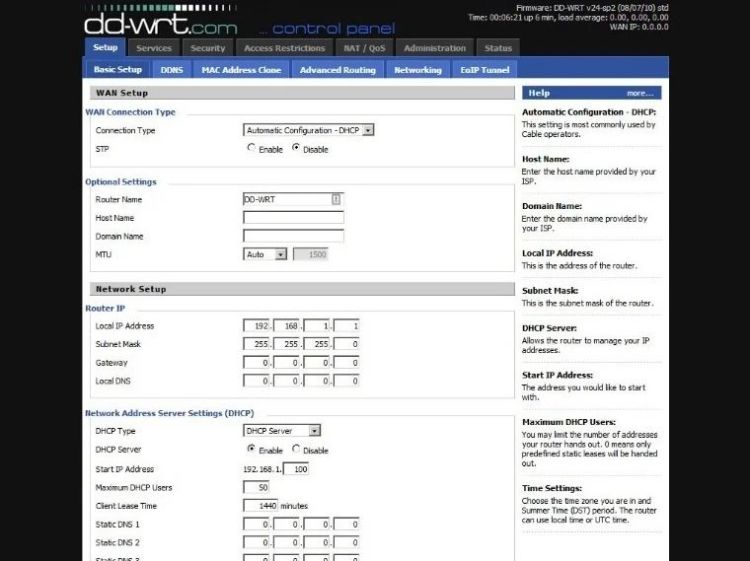The width and height of the screenshot is (750, 561).
Task: Select Disable for STP
Action: pos(296,149)
